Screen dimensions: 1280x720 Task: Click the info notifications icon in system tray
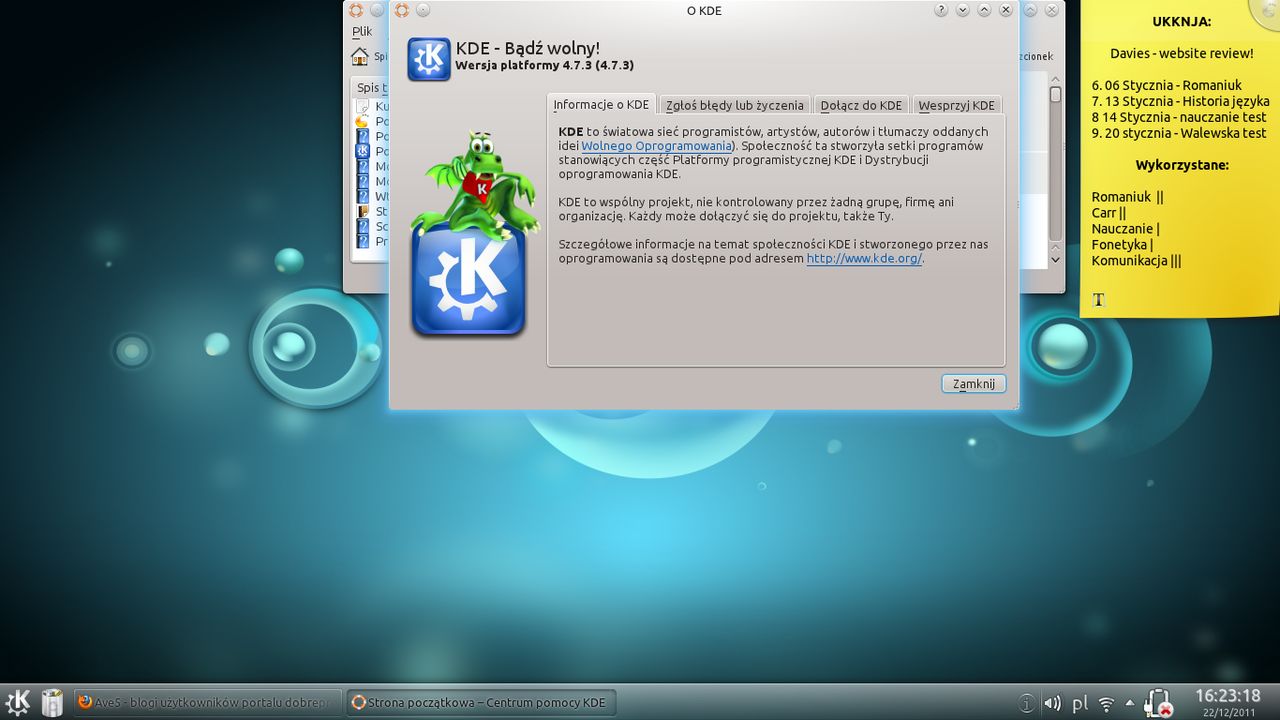[x=1026, y=703]
